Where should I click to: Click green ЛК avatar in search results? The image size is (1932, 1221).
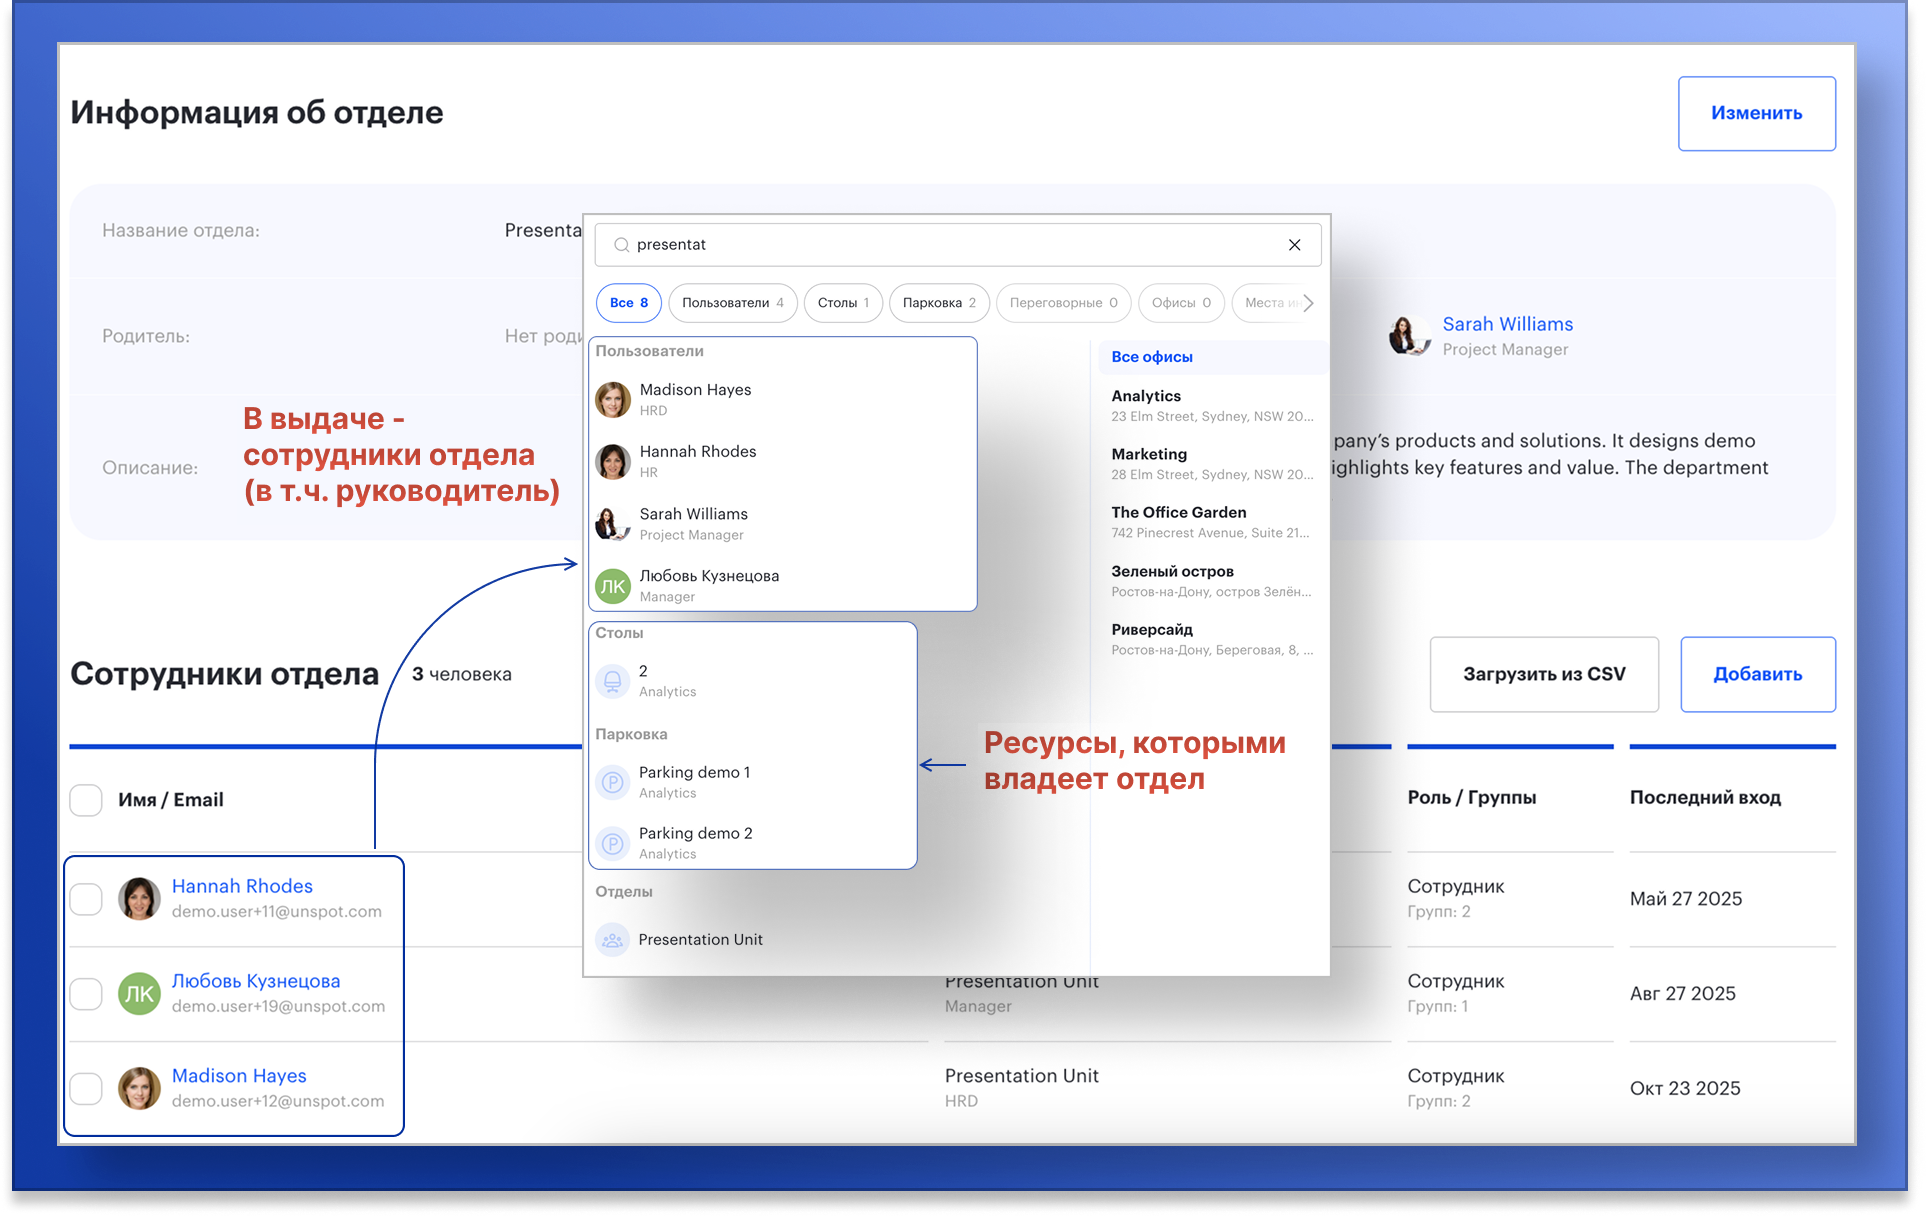pyautogui.click(x=612, y=586)
